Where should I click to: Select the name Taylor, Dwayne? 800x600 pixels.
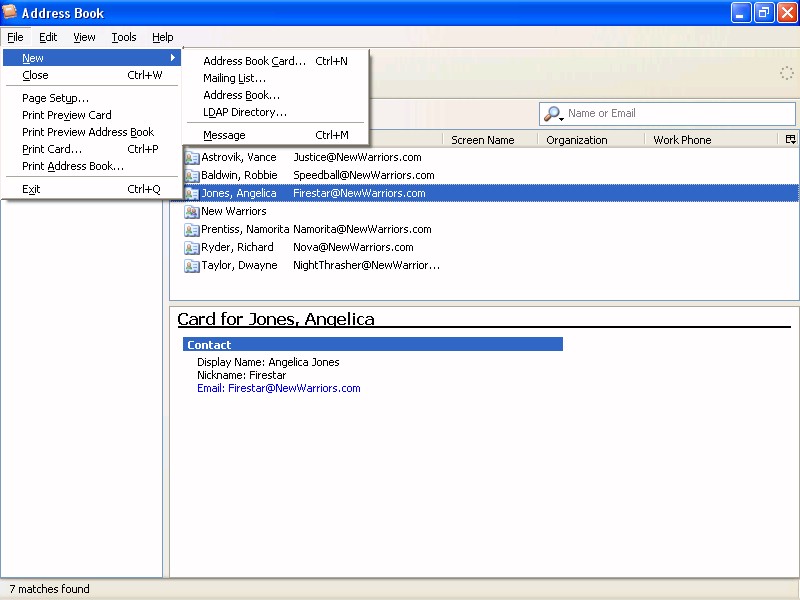click(239, 265)
